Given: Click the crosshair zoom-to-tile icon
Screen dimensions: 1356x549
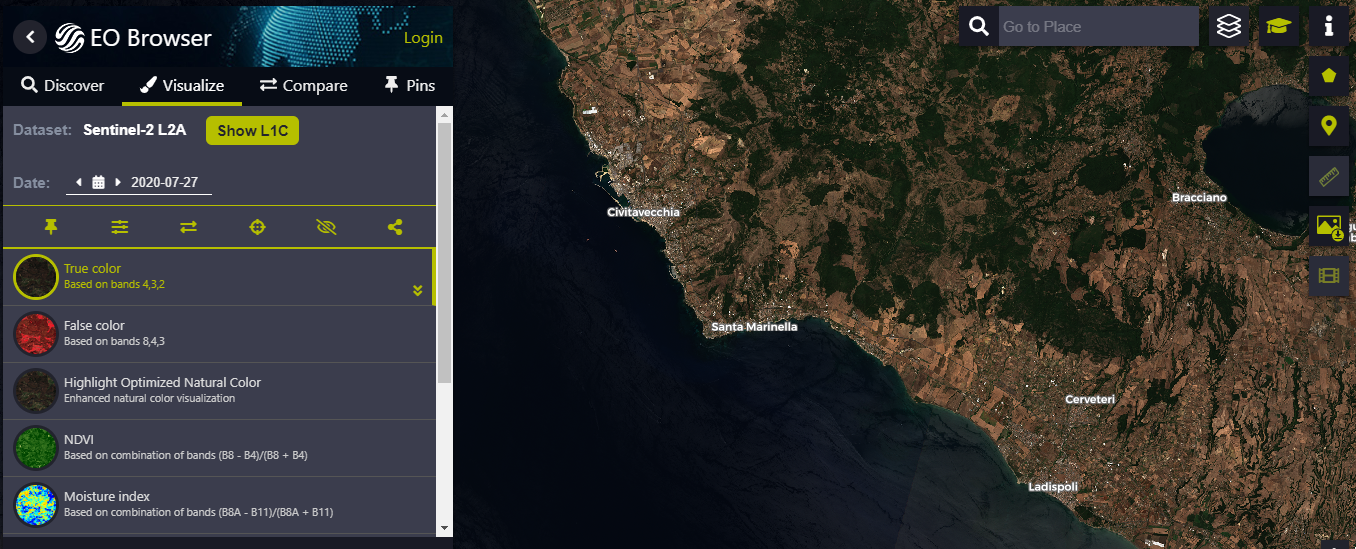Looking at the screenshot, I should [257, 227].
